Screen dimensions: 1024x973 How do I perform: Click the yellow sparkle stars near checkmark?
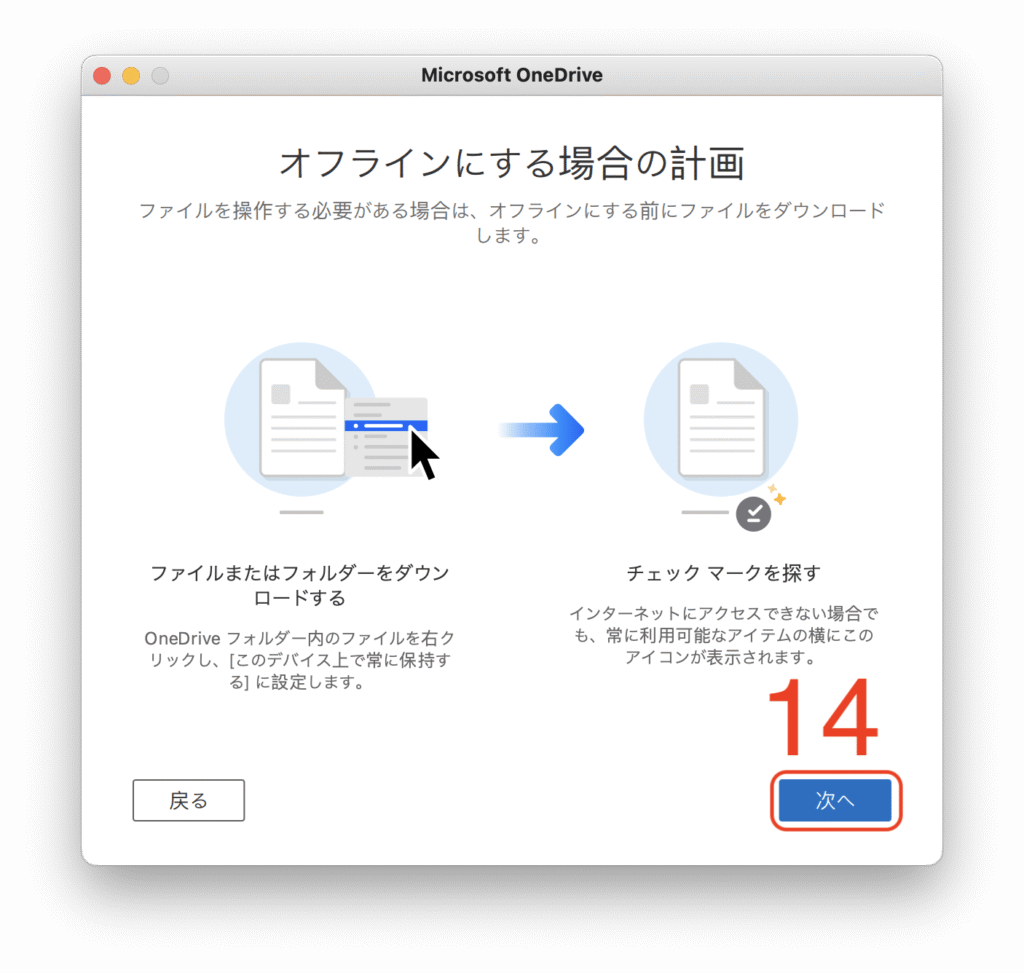coord(776,494)
